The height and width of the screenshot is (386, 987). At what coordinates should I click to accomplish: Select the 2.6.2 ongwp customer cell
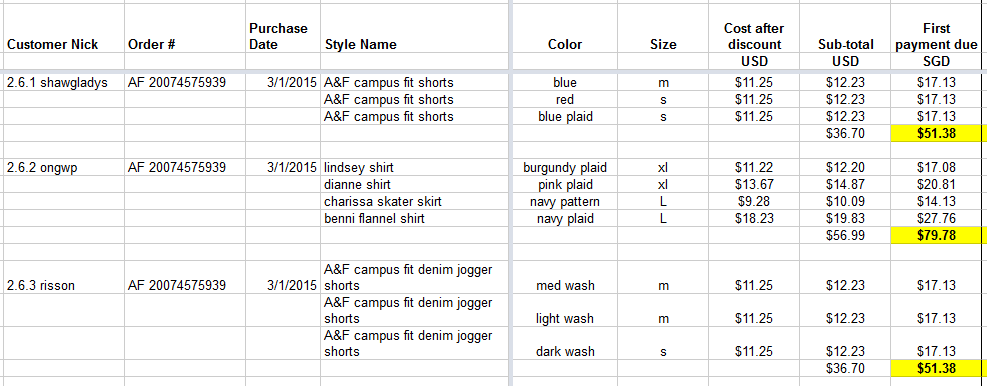point(63,167)
